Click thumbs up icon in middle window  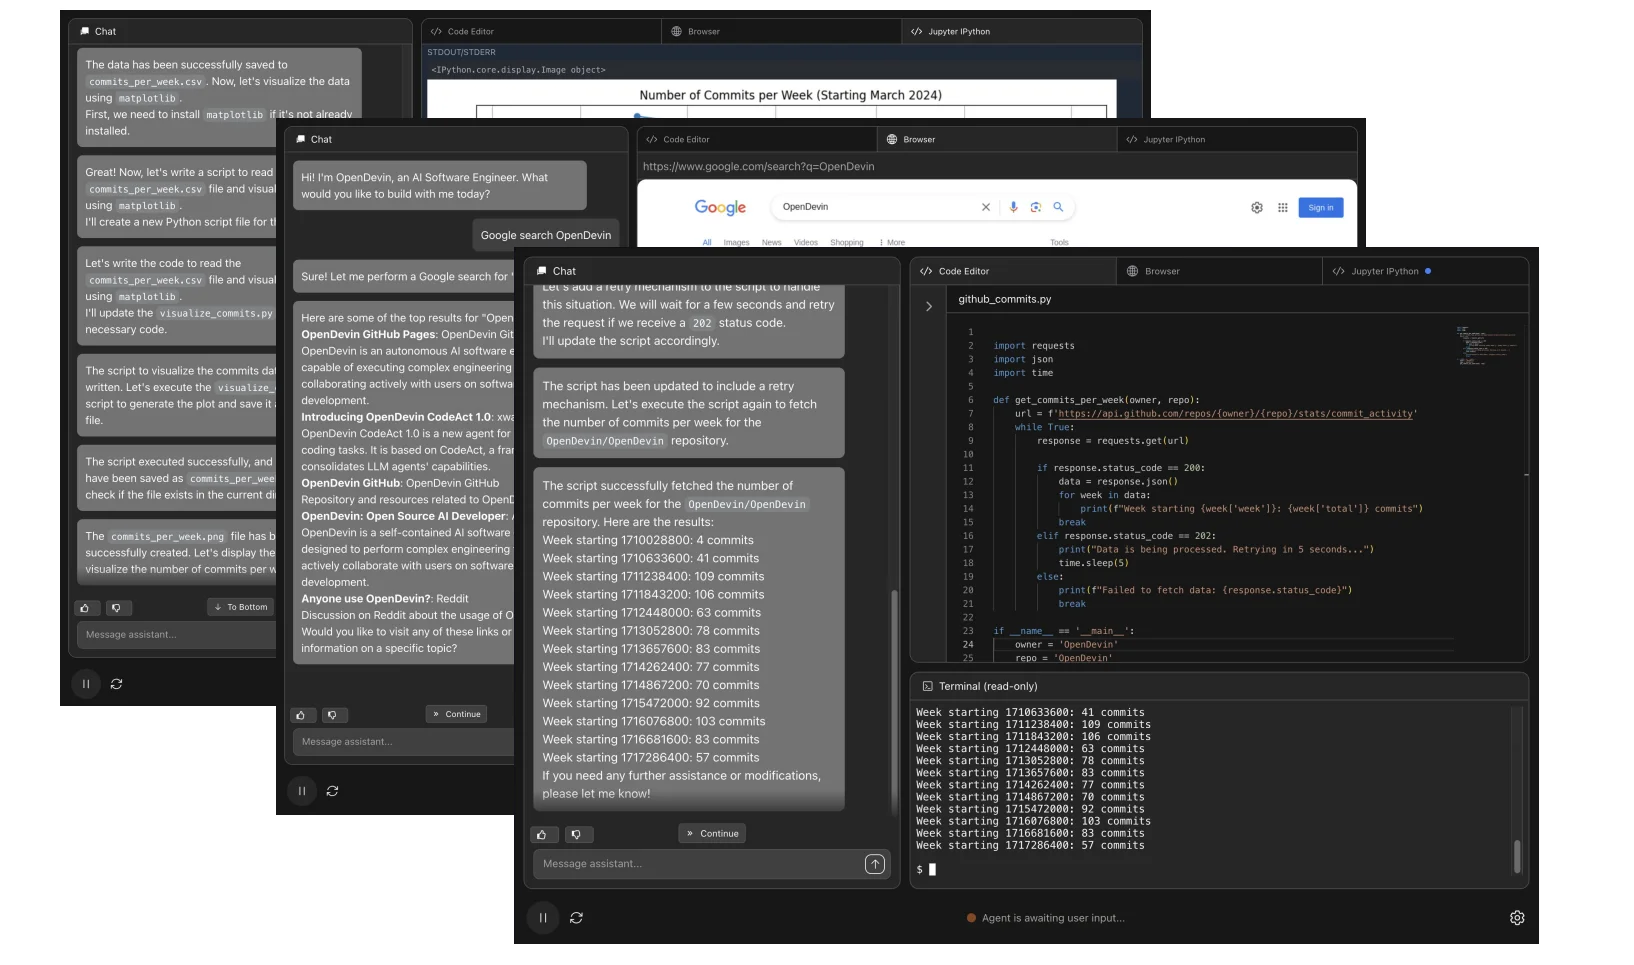301,715
